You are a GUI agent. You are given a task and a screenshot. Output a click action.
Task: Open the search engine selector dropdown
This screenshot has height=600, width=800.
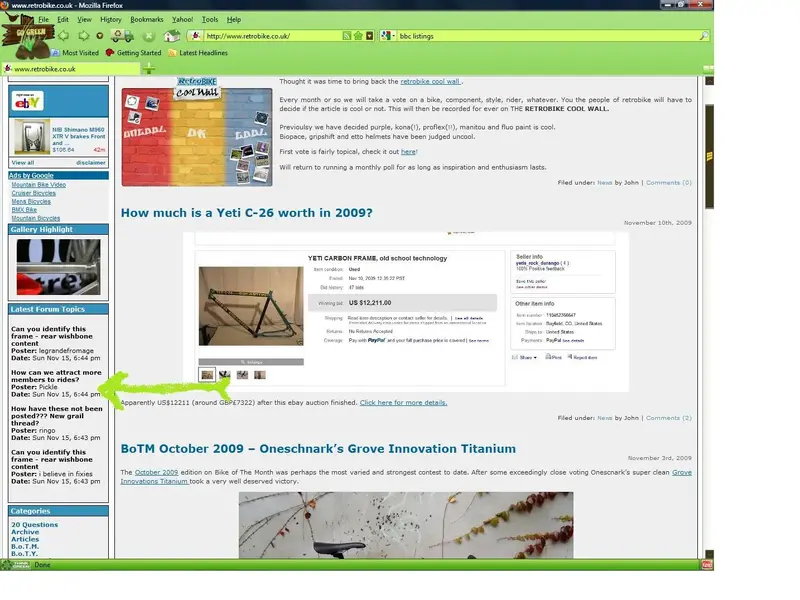coord(387,36)
